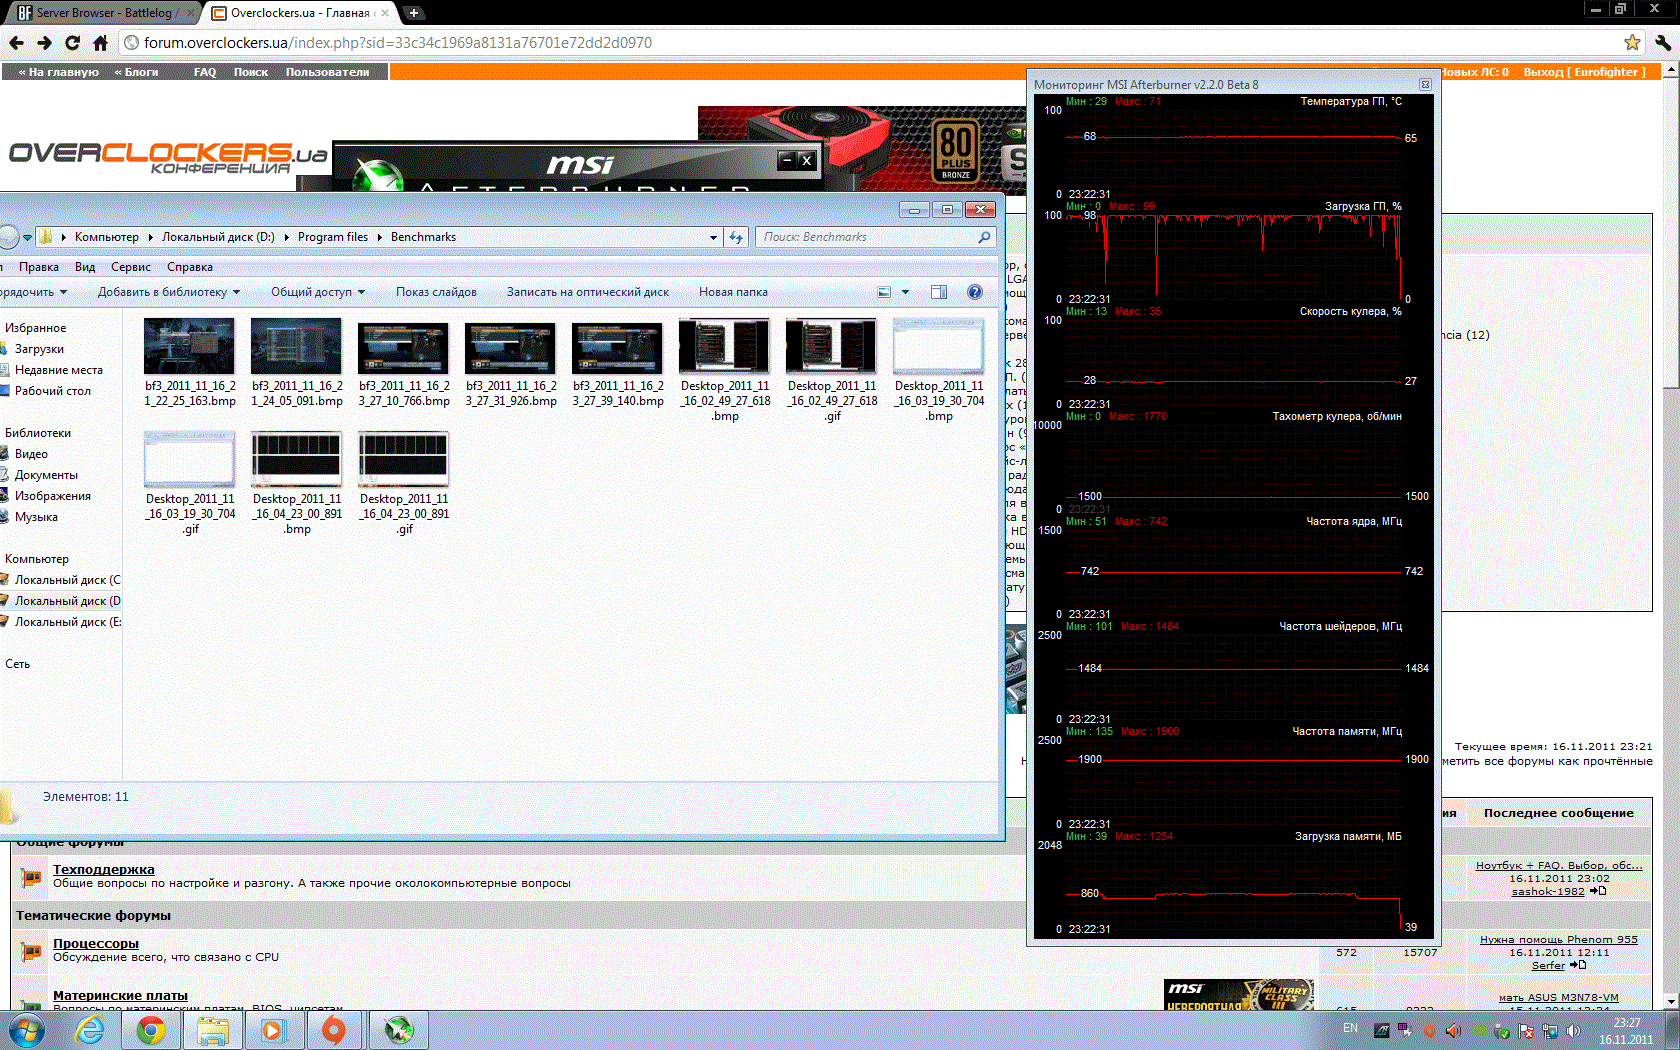Switch to Server Browser - Battlelog tab
The image size is (1680, 1050).
[104, 13]
